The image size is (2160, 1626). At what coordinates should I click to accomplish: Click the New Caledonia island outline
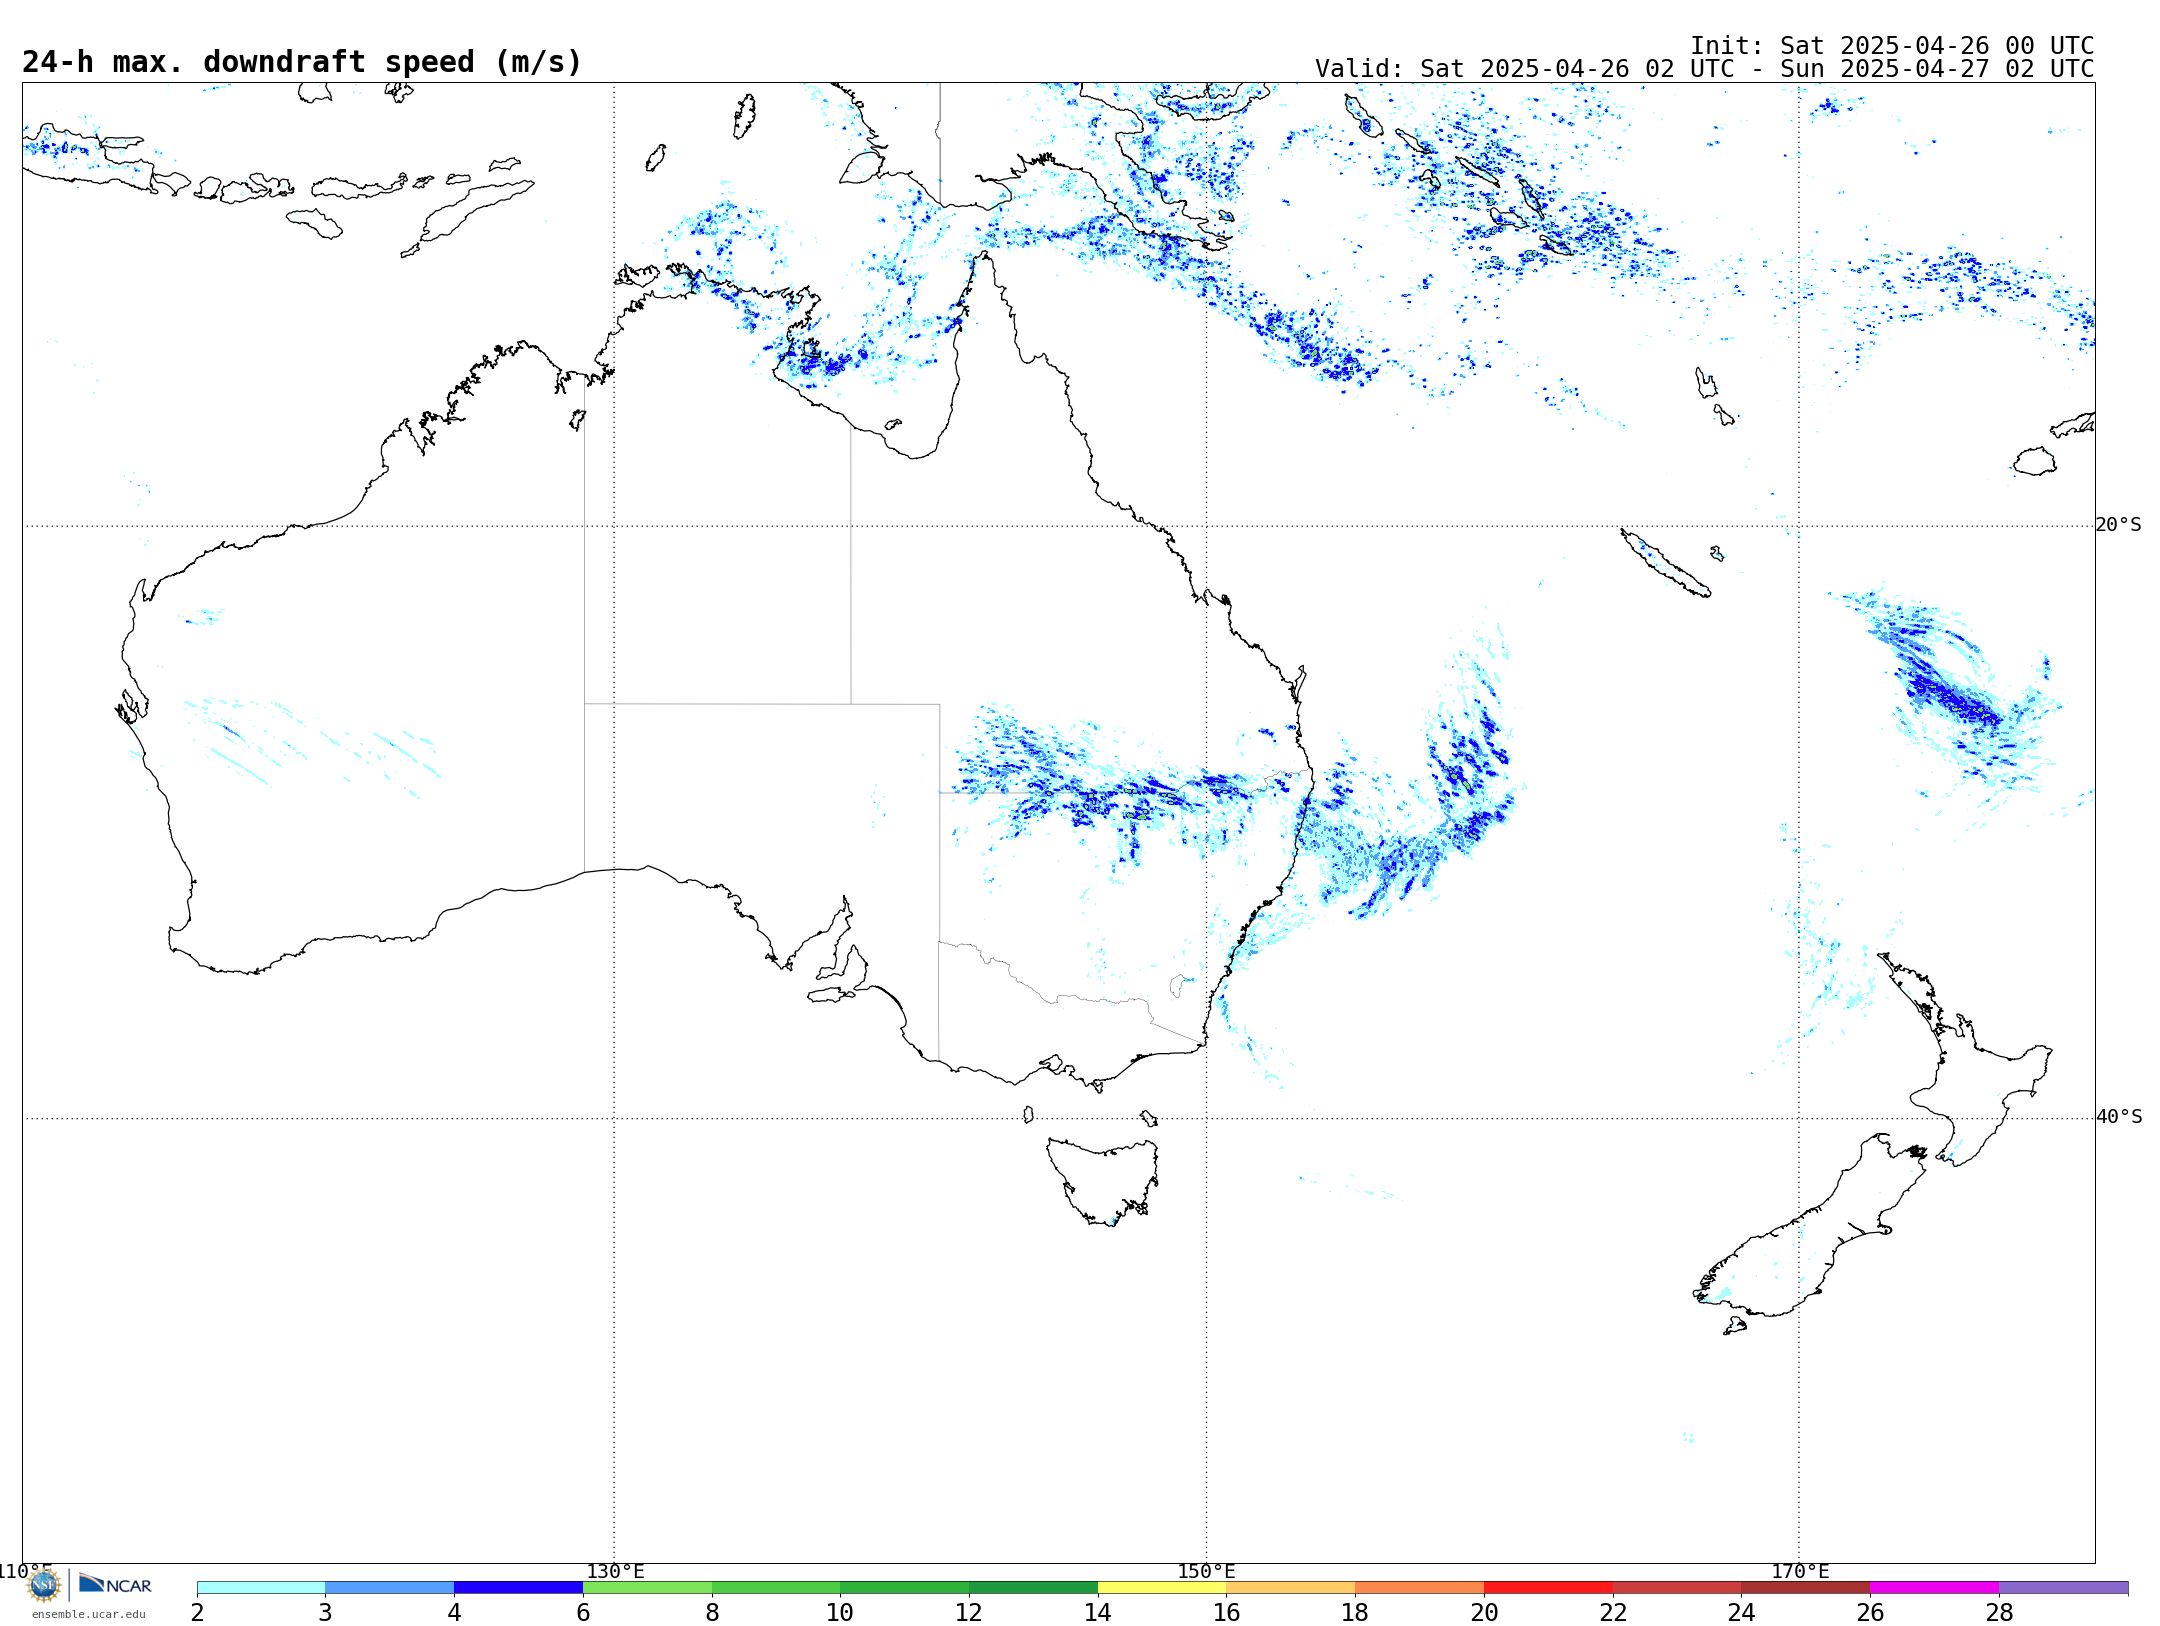pos(1665,563)
